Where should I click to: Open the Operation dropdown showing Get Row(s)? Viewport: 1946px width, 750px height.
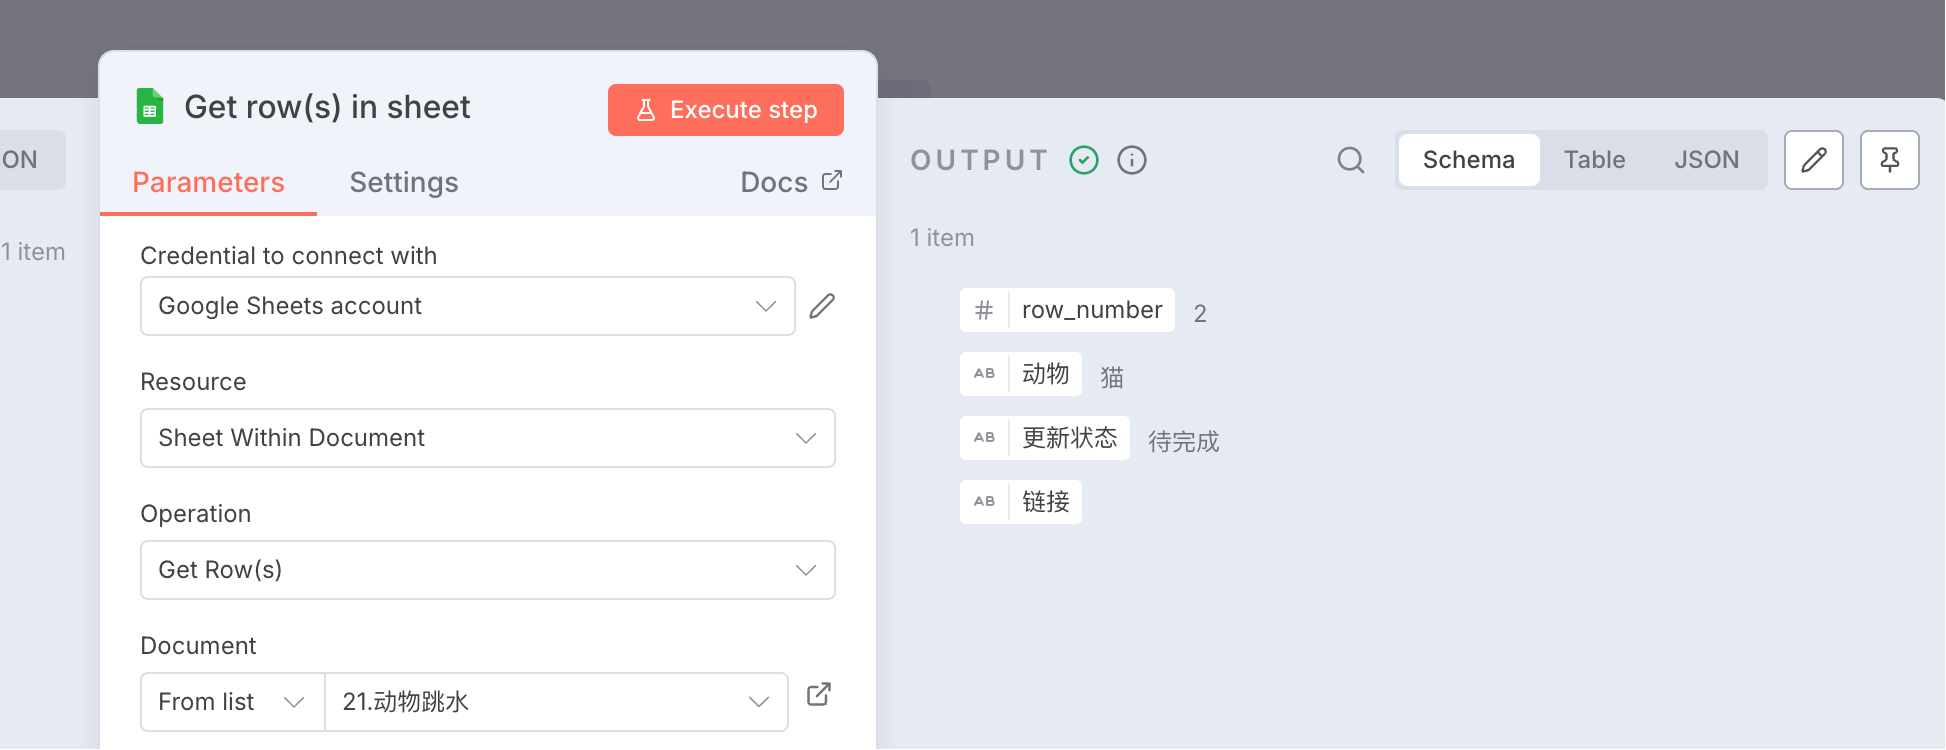point(488,570)
